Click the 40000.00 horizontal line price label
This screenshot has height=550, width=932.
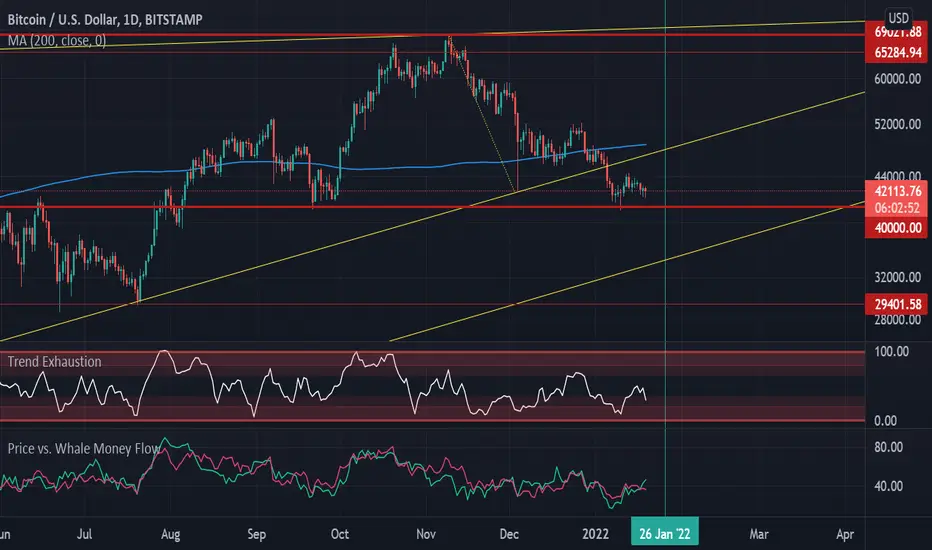pos(898,228)
